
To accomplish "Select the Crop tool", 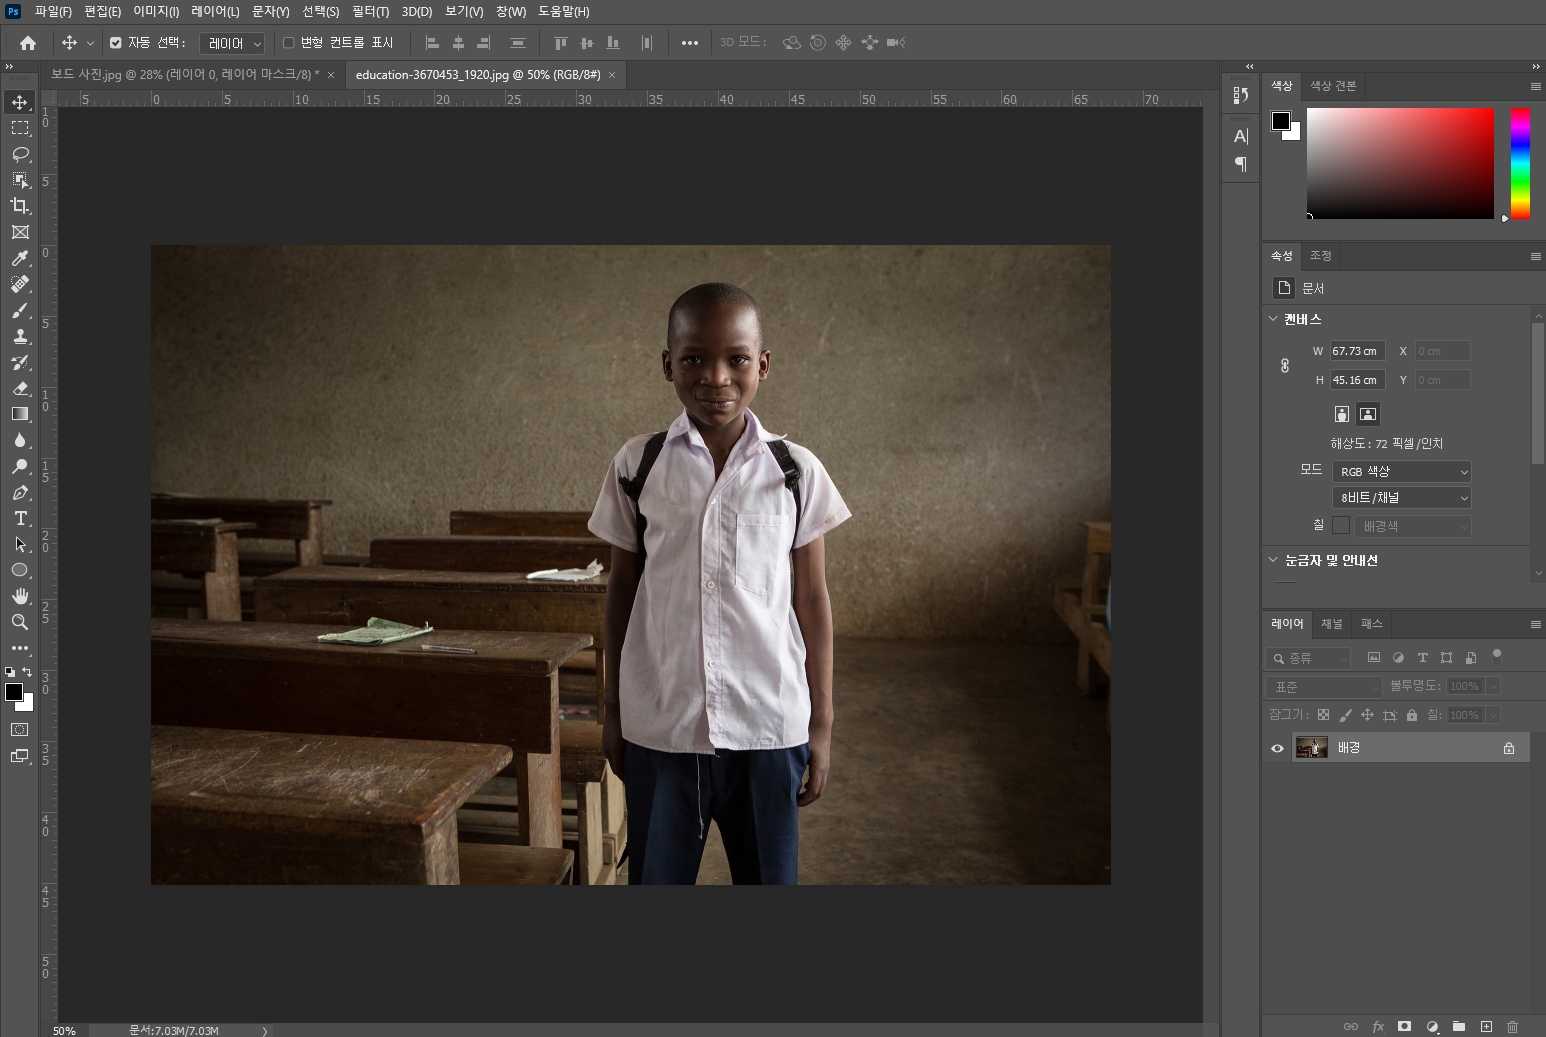I will tap(19, 206).
